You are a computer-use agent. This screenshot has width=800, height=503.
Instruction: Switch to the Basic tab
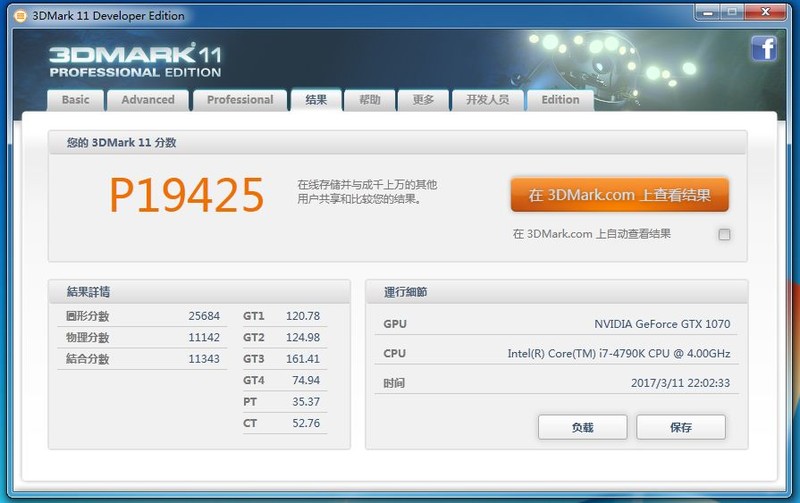[x=76, y=100]
